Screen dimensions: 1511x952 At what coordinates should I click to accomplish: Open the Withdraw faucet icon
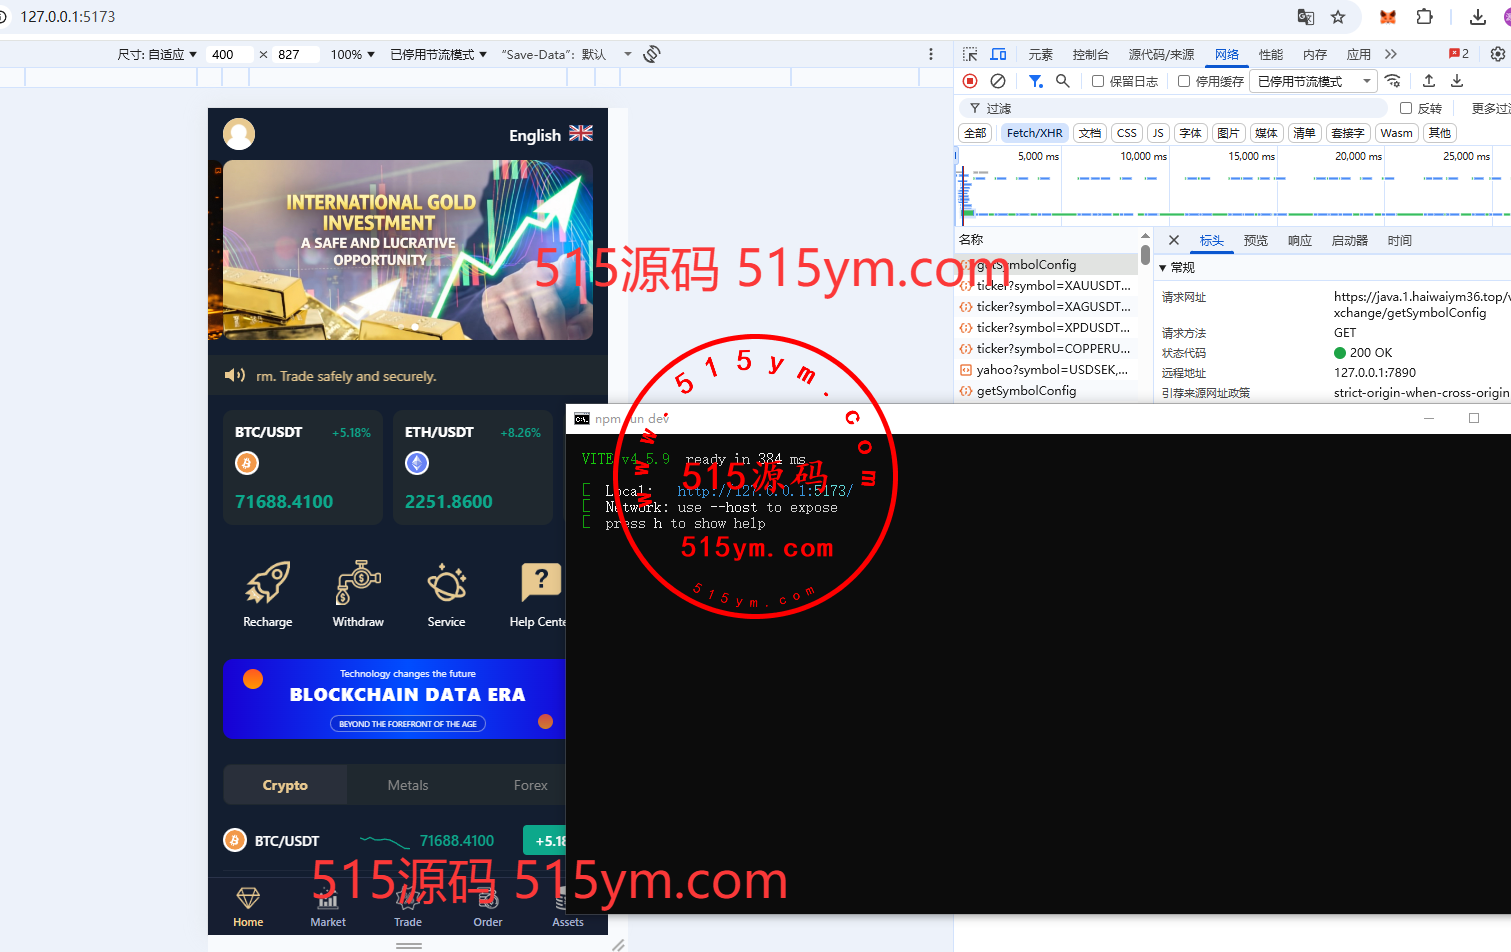(x=357, y=583)
